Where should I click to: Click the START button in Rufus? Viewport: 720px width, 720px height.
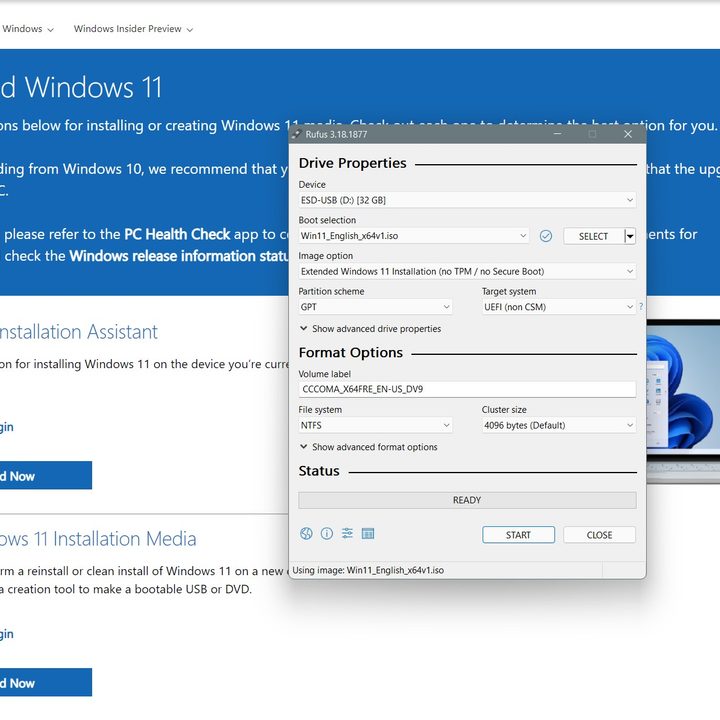click(518, 535)
